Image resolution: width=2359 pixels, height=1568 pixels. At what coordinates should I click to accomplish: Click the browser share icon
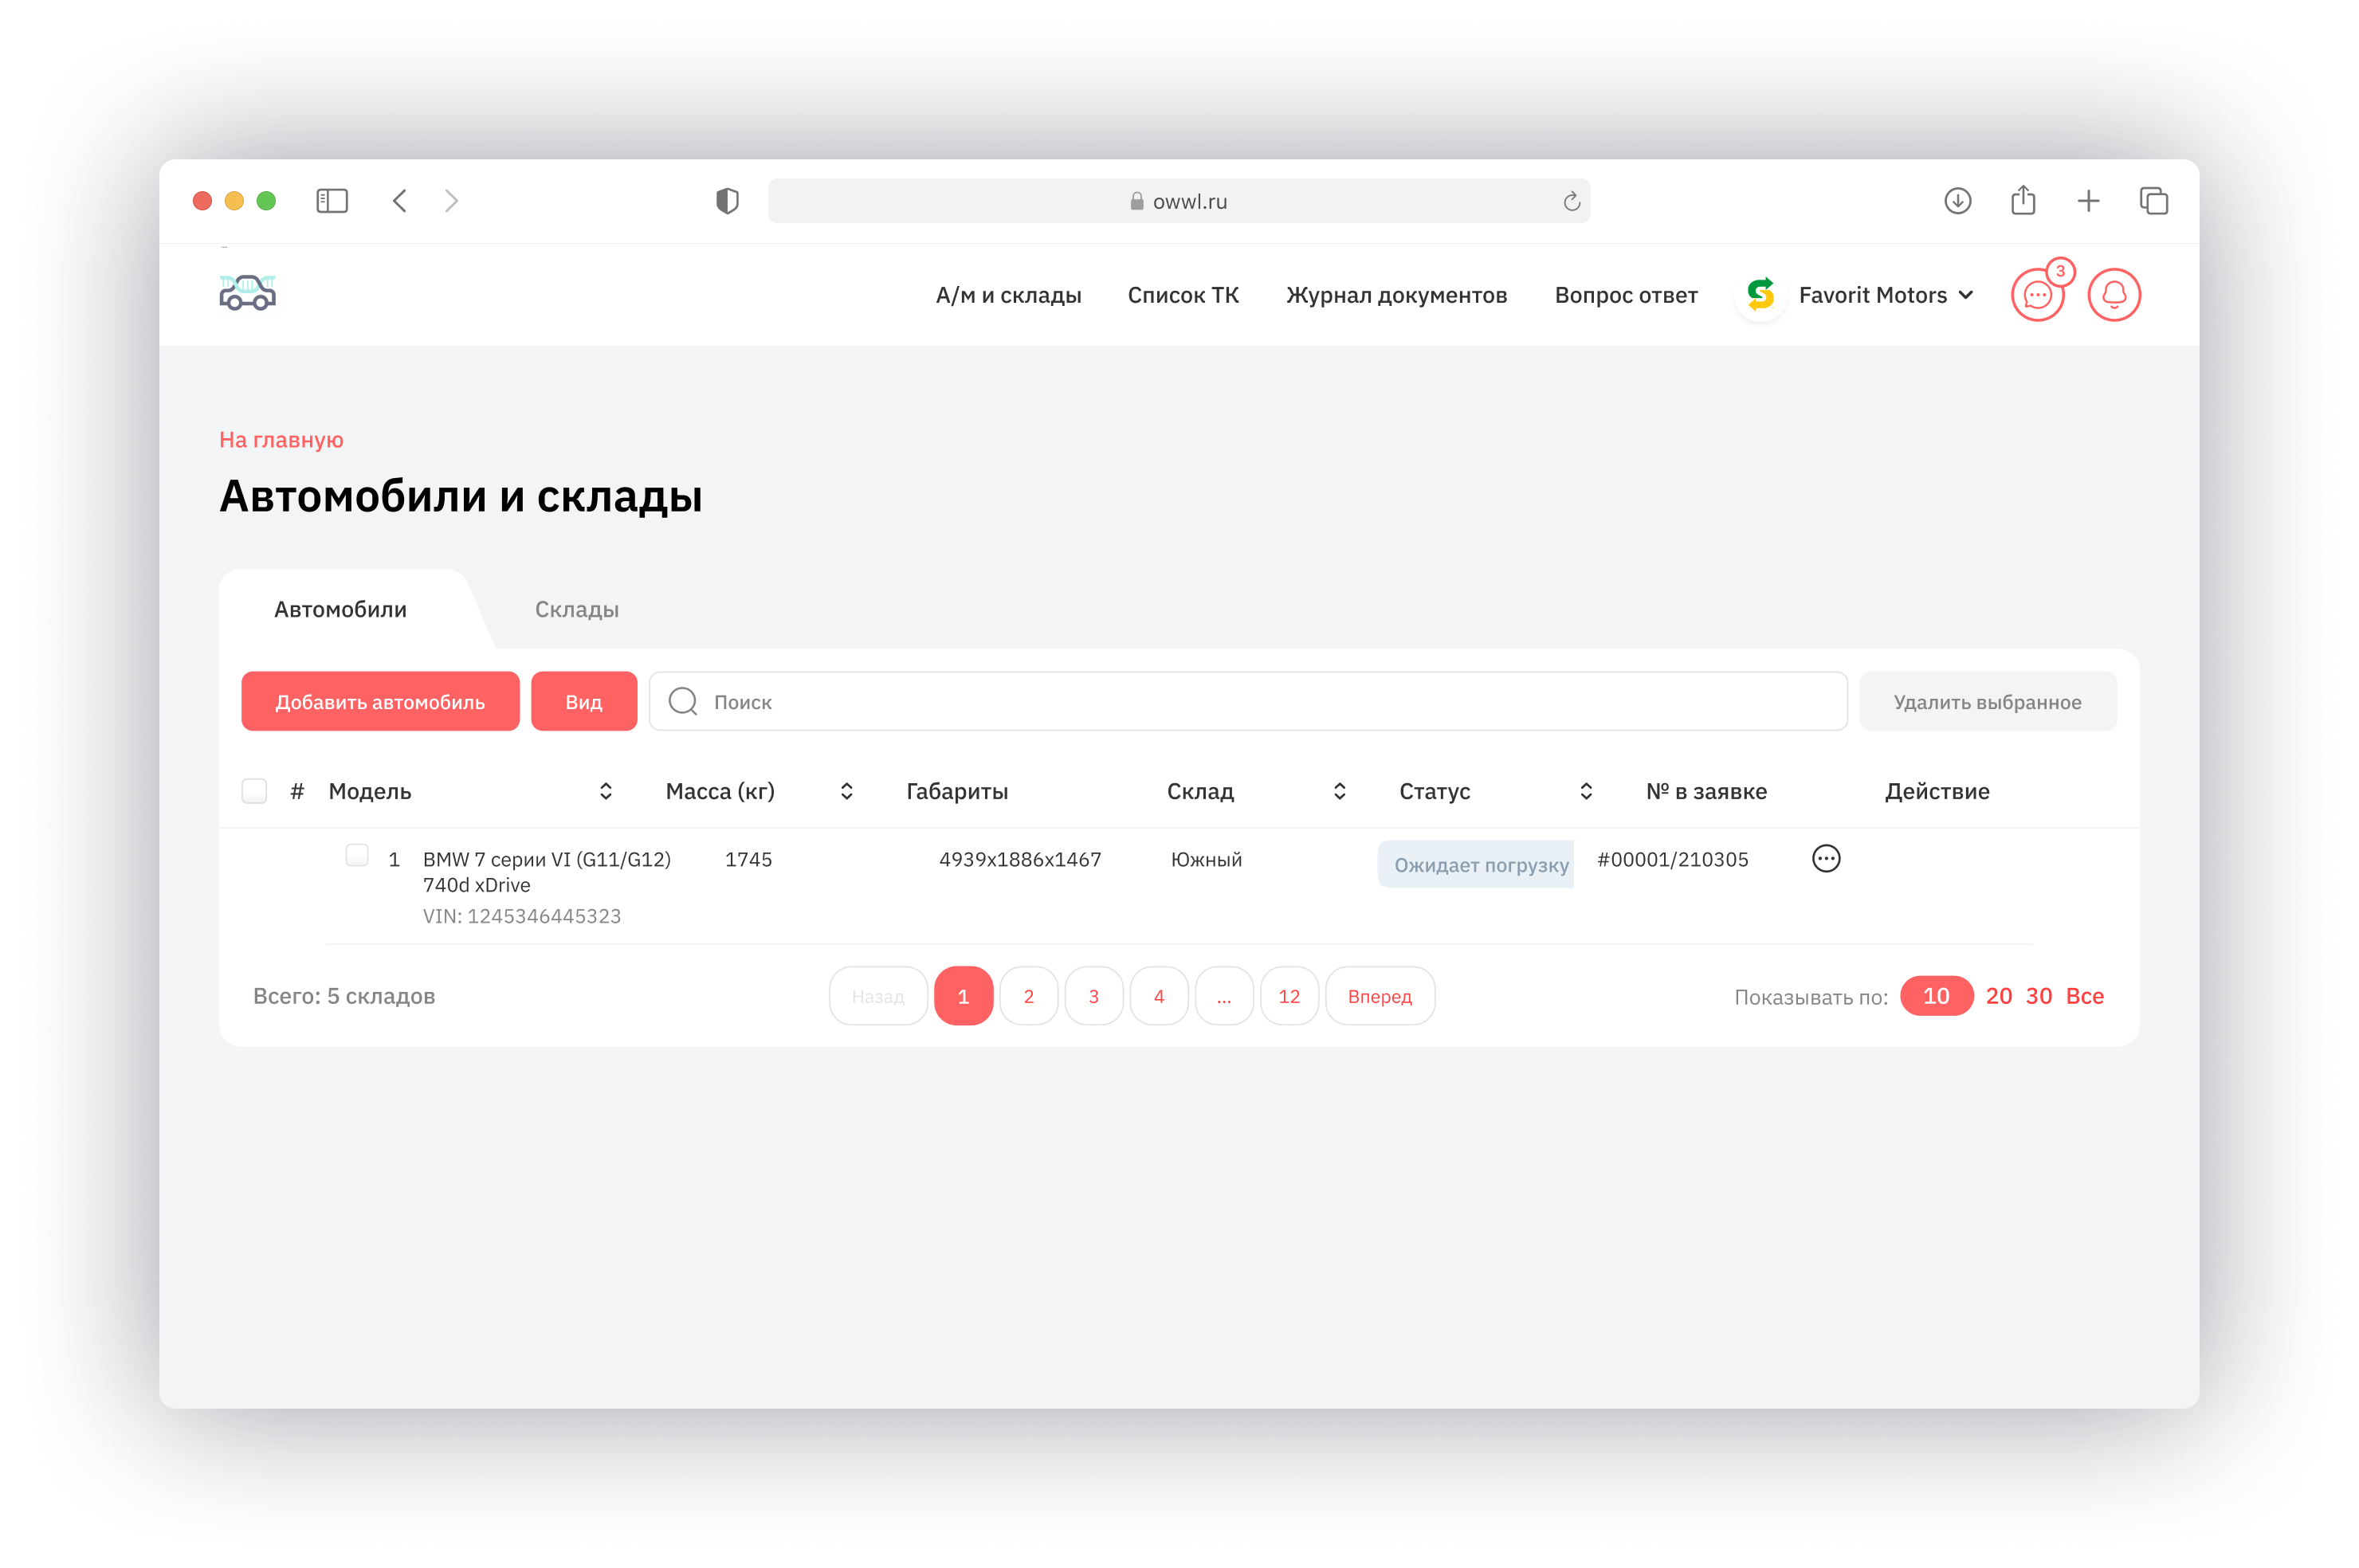coord(2022,200)
